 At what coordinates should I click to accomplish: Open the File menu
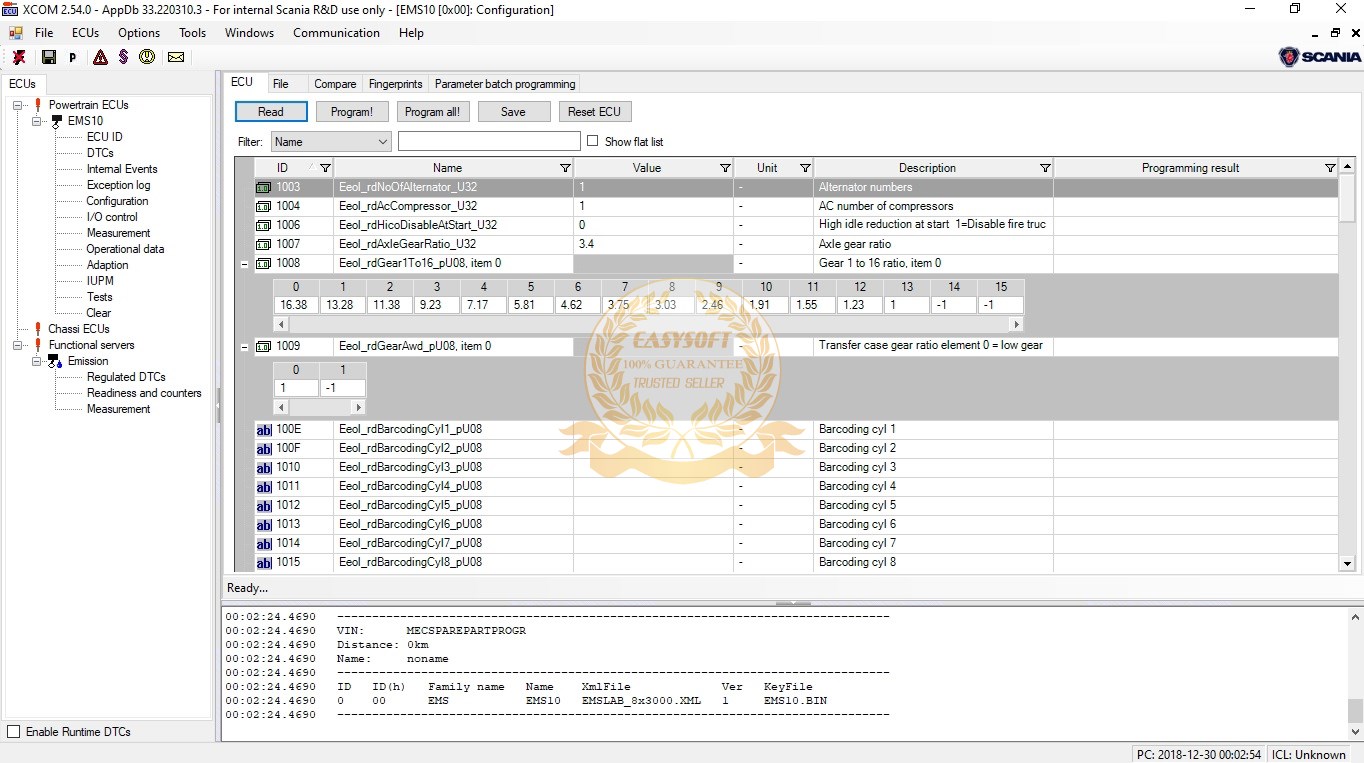click(x=44, y=33)
